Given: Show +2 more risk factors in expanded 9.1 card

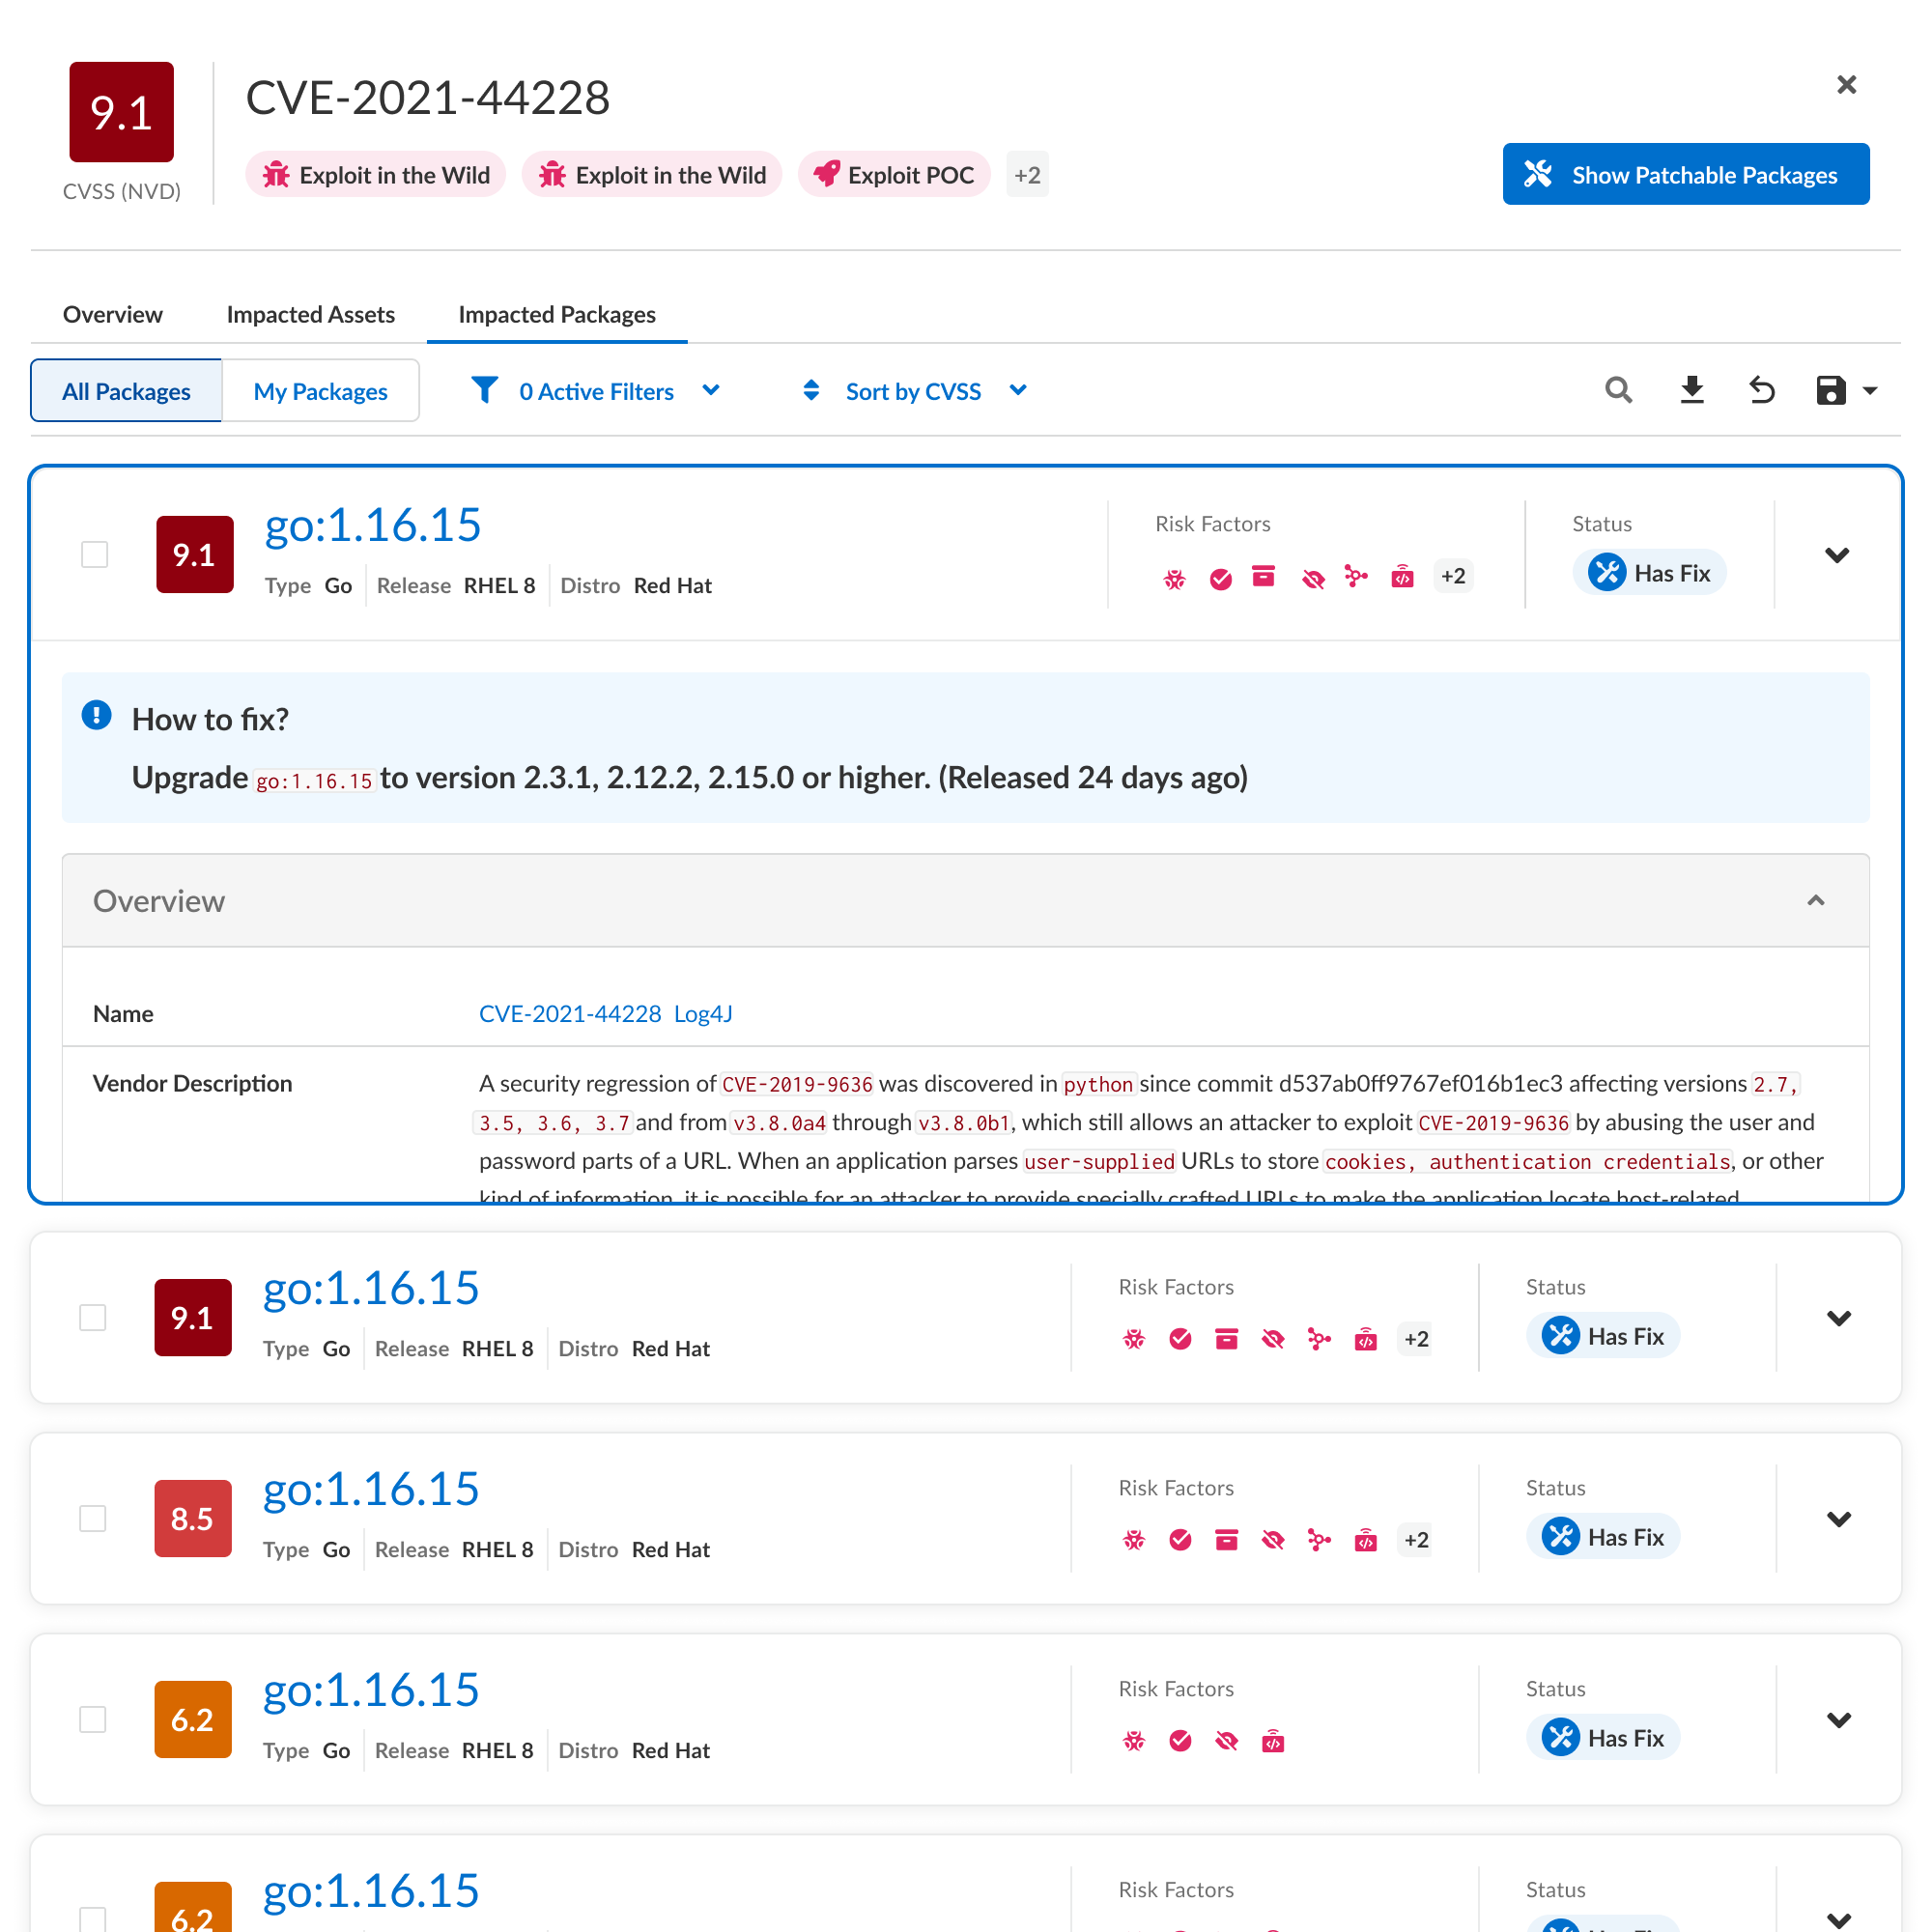Looking at the screenshot, I should (x=1452, y=576).
